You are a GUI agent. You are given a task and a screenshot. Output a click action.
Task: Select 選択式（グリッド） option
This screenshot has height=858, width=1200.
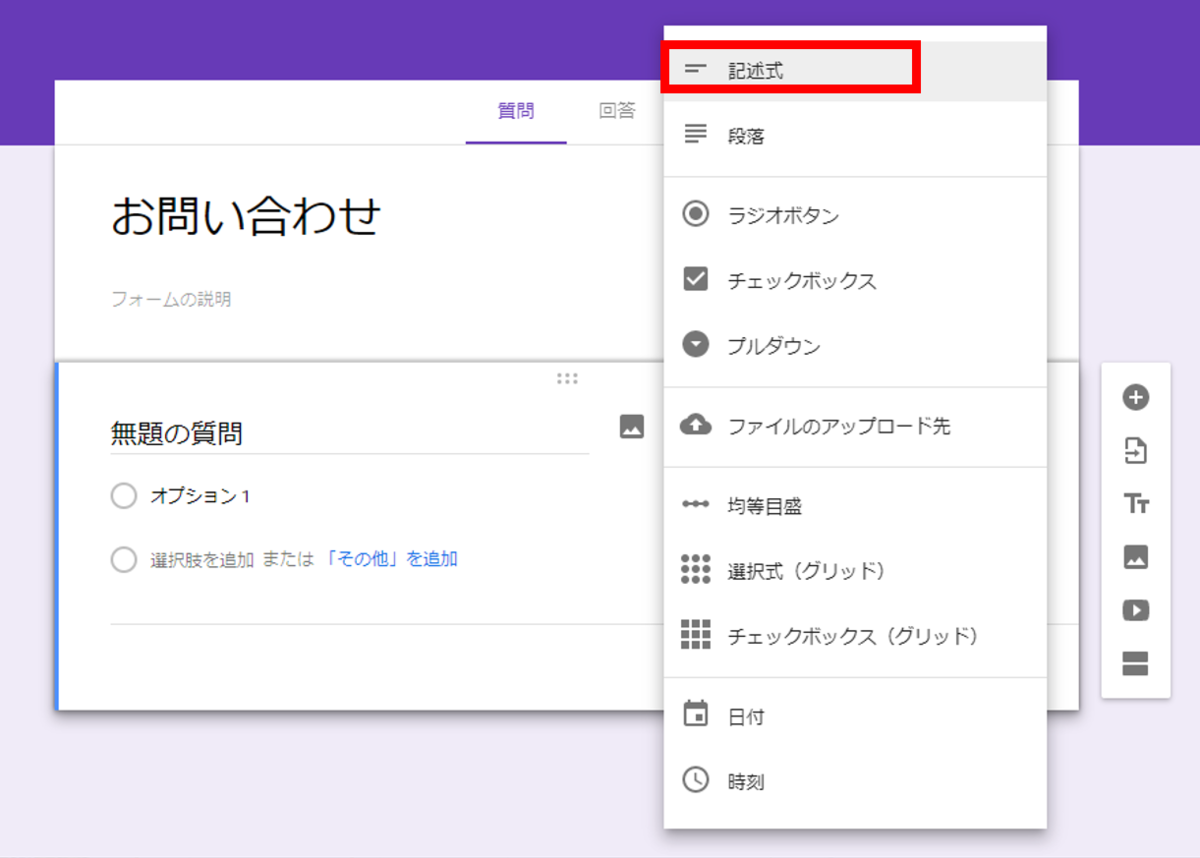click(x=855, y=571)
